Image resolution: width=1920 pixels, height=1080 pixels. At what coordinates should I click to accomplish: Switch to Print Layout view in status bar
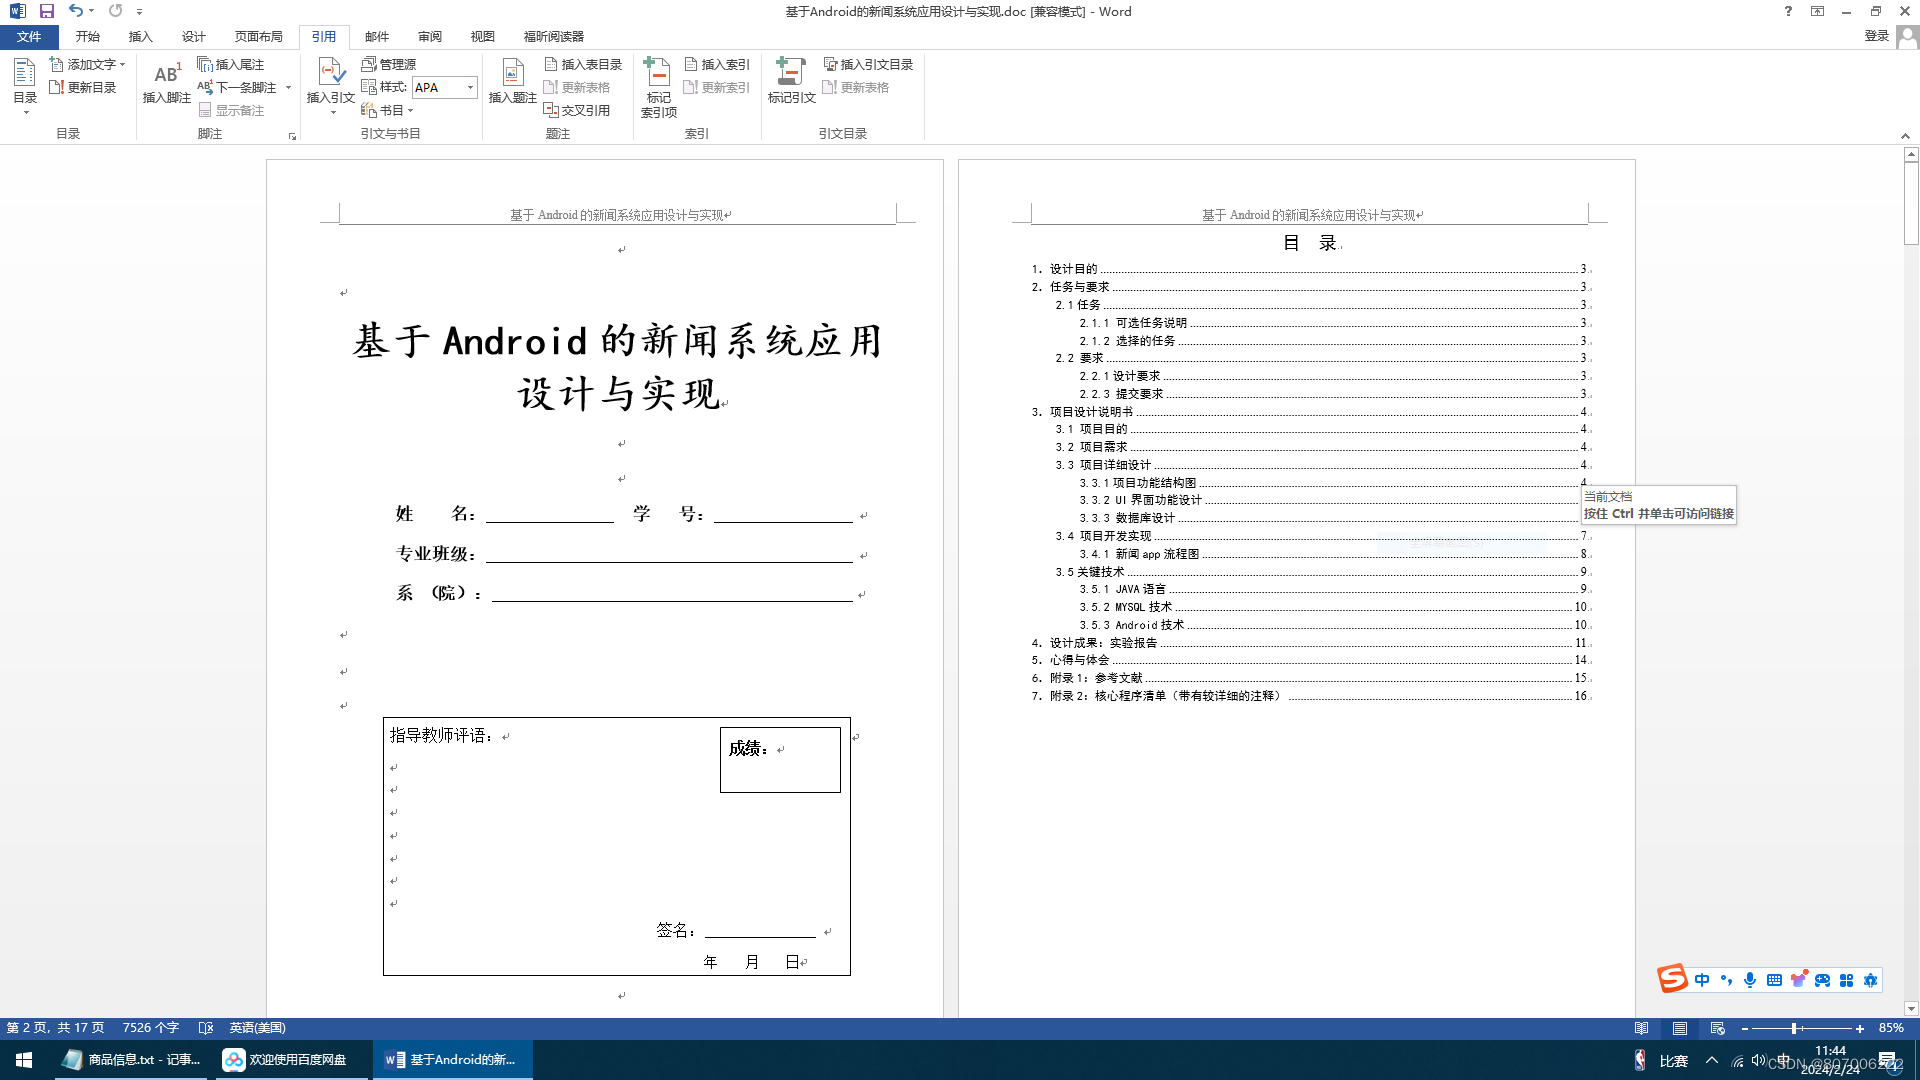(x=1680, y=1028)
